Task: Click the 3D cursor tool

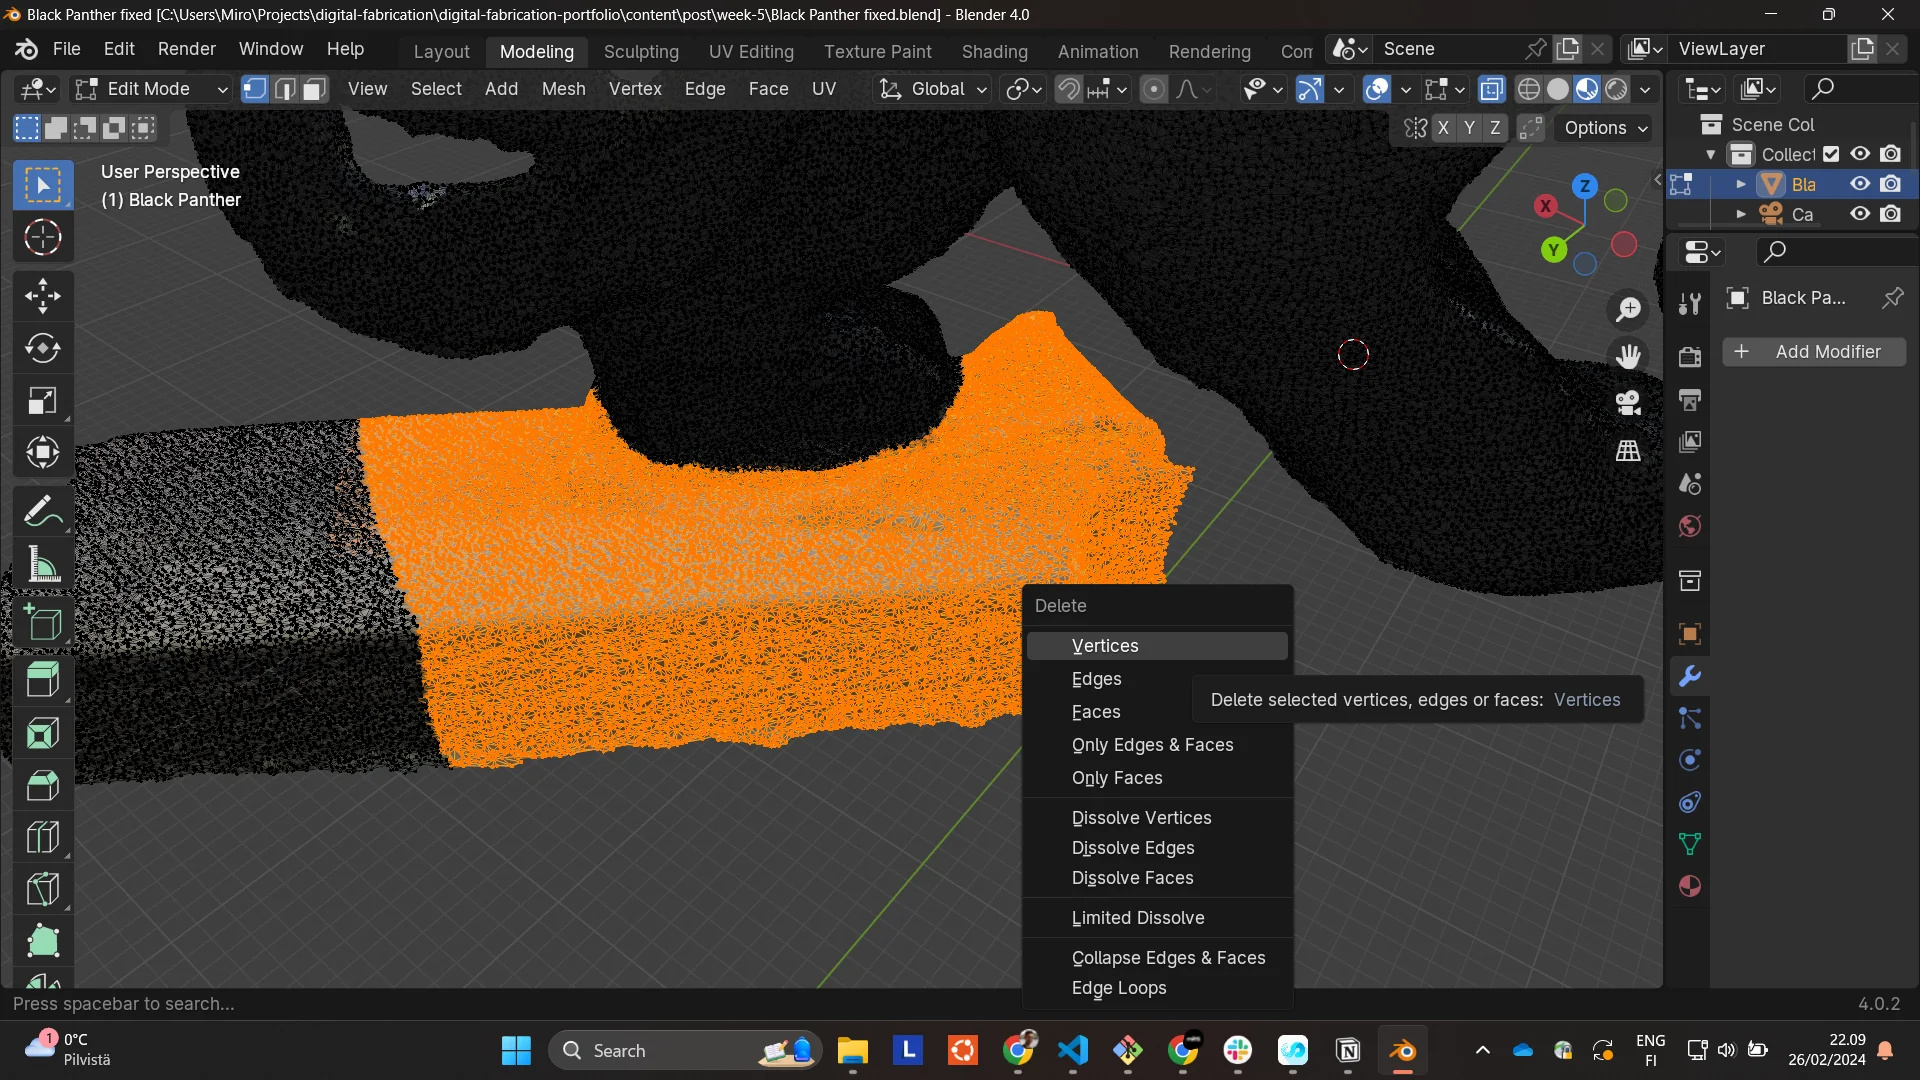Action: [x=42, y=238]
